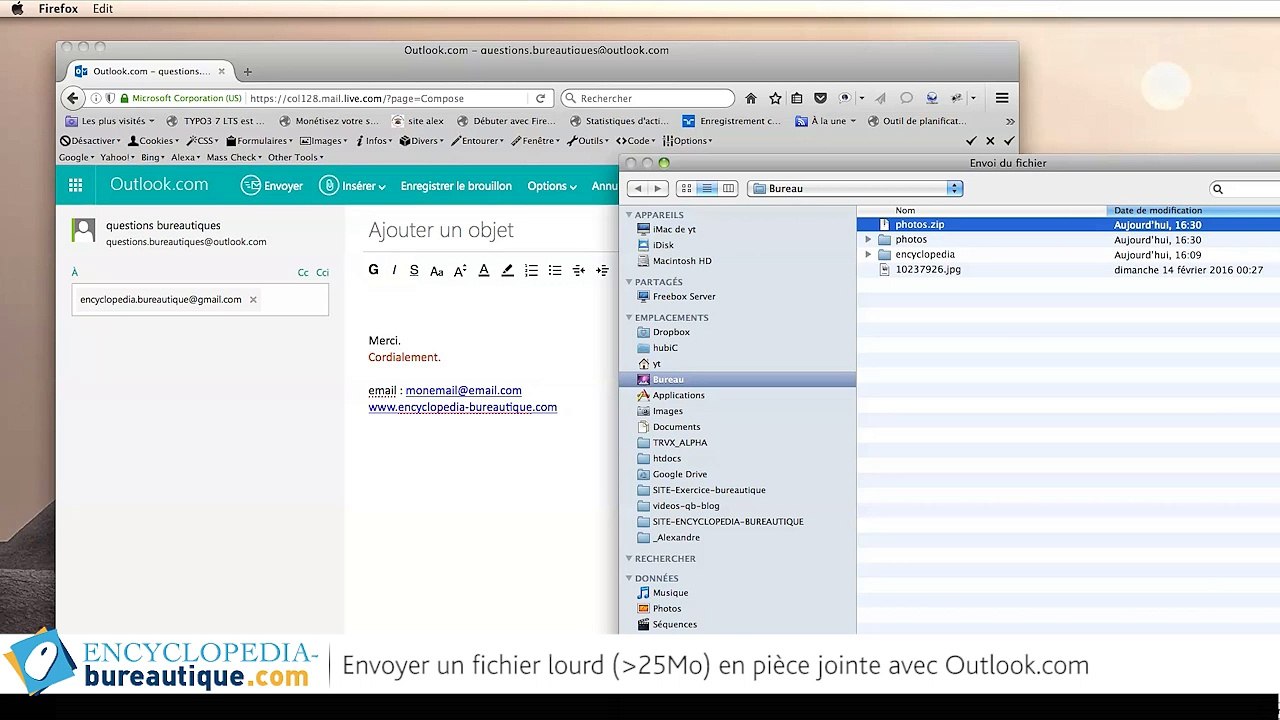
Task: Switch file dialog to list view
Action: [x=707, y=188]
